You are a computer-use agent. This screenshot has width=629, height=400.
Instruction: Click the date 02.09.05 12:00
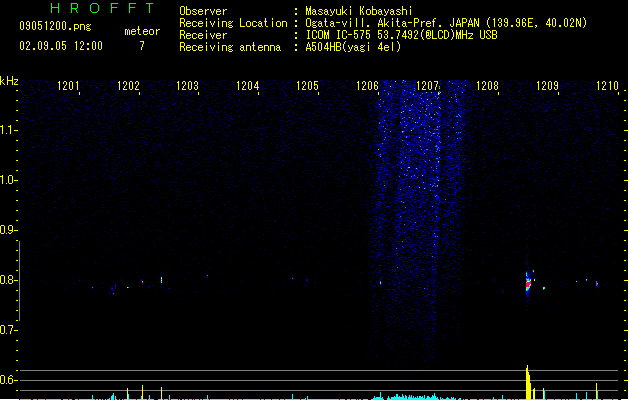coord(61,46)
